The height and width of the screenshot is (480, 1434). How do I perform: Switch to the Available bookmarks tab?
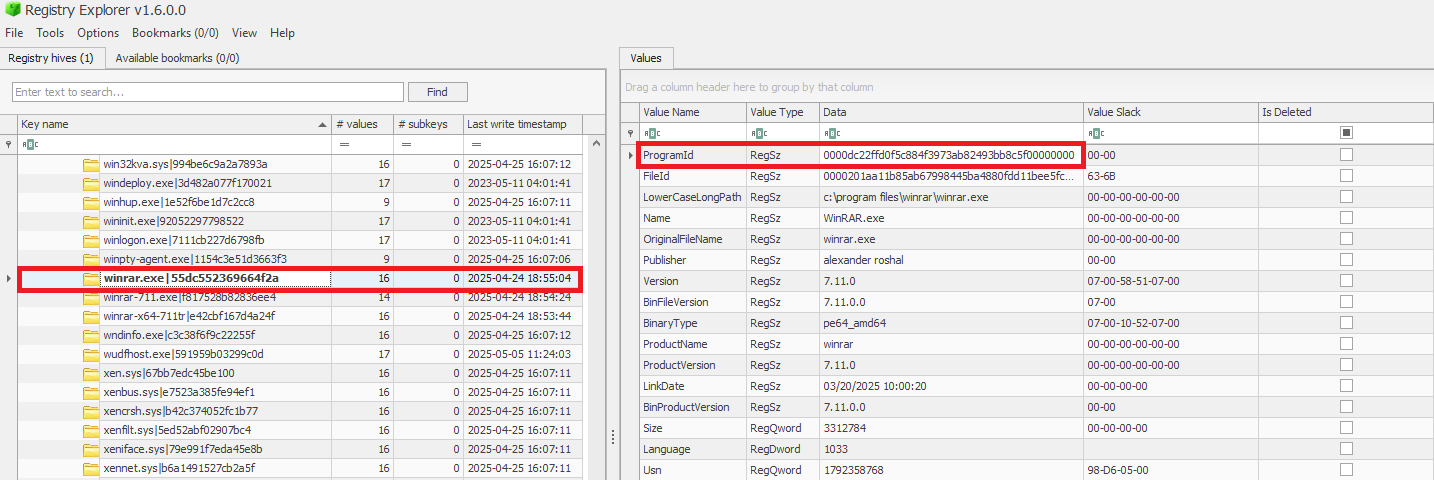click(x=177, y=58)
